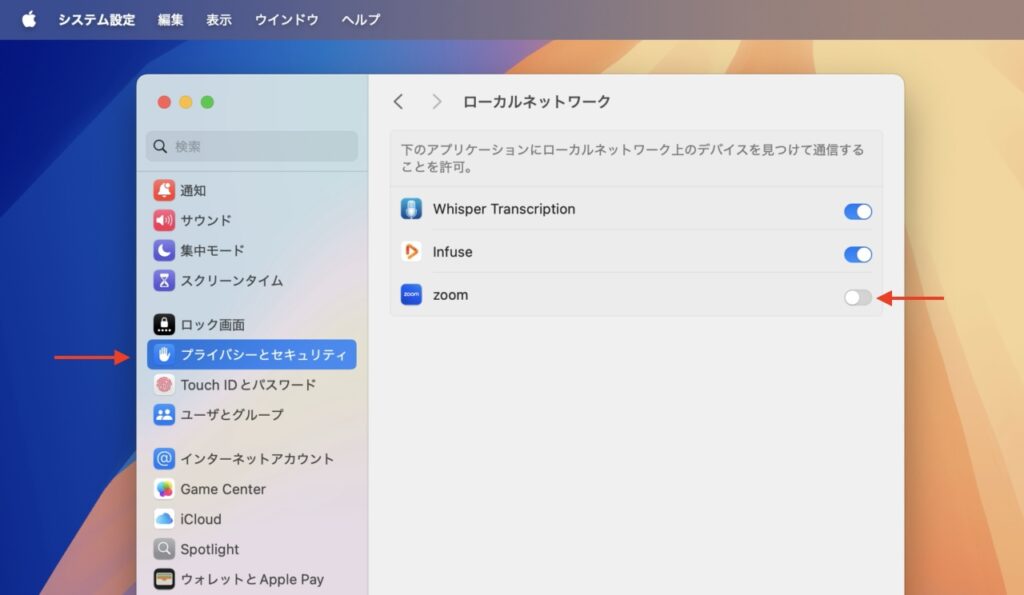The image size is (1024, 595).
Task: Open the 通知 (Notifications) settings icon
Action: (165, 190)
